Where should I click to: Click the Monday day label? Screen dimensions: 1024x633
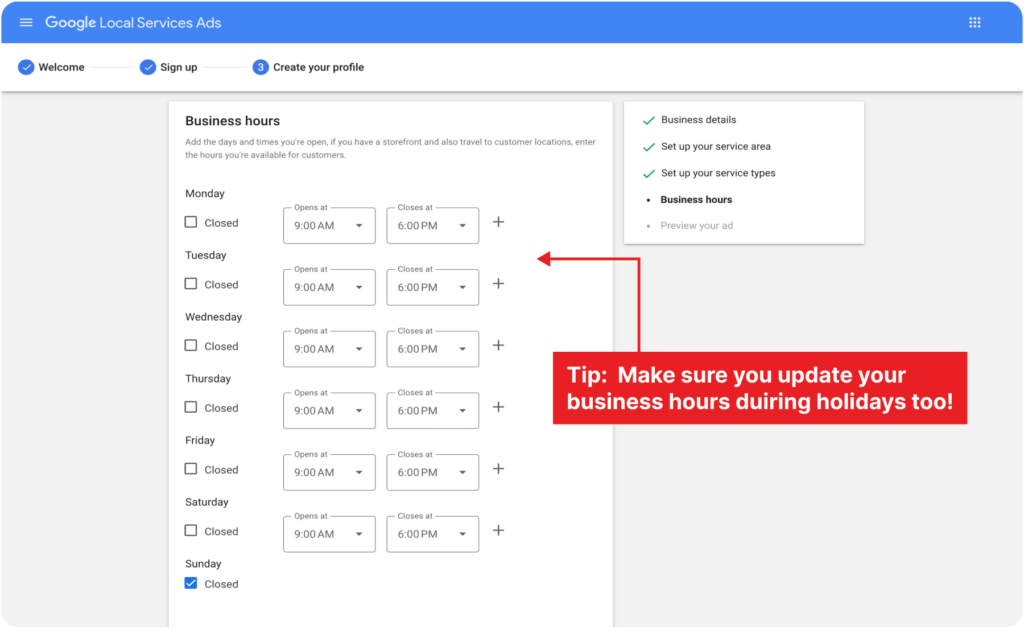[x=204, y=193]
